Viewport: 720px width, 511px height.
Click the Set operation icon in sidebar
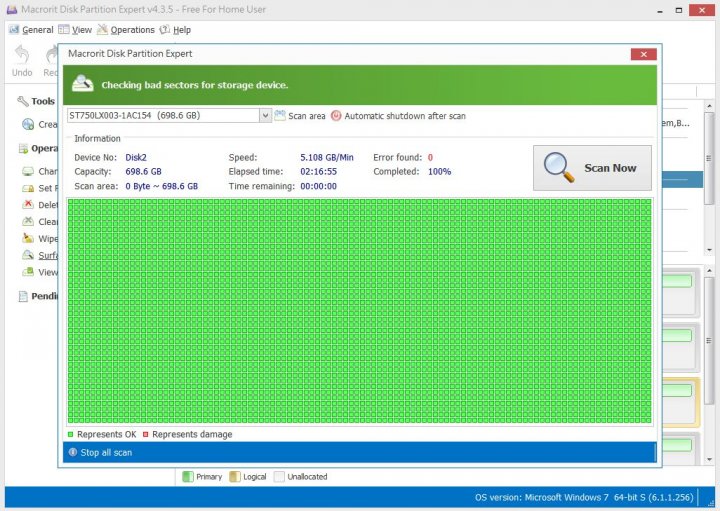coord(28,188)
